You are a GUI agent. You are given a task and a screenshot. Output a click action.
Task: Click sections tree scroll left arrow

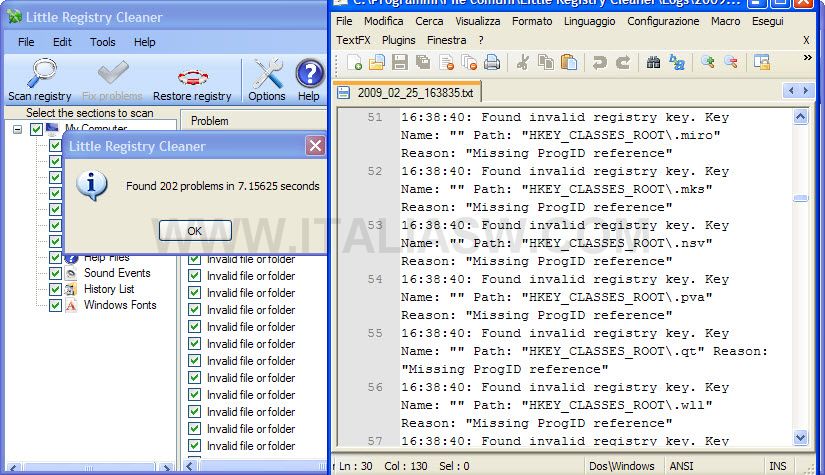[x=14, y=468]
